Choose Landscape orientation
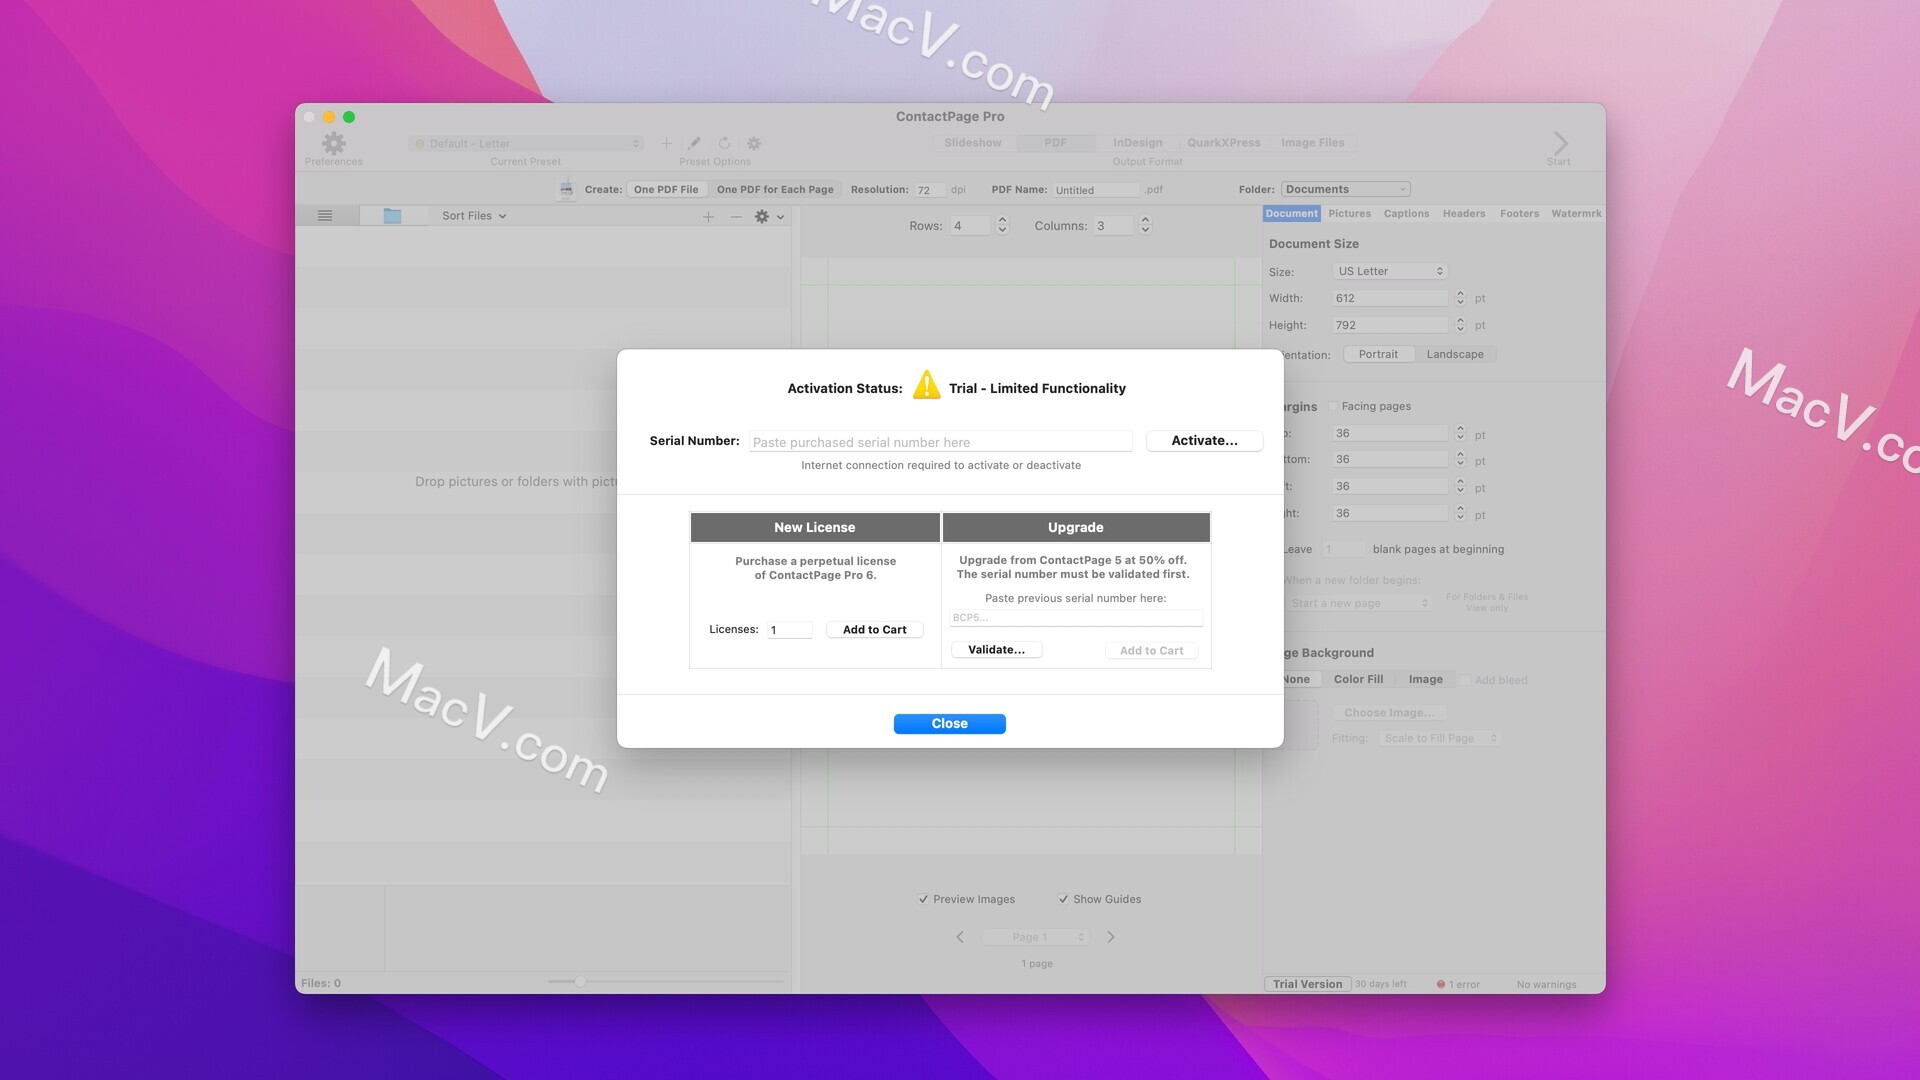 [1455, 354]
